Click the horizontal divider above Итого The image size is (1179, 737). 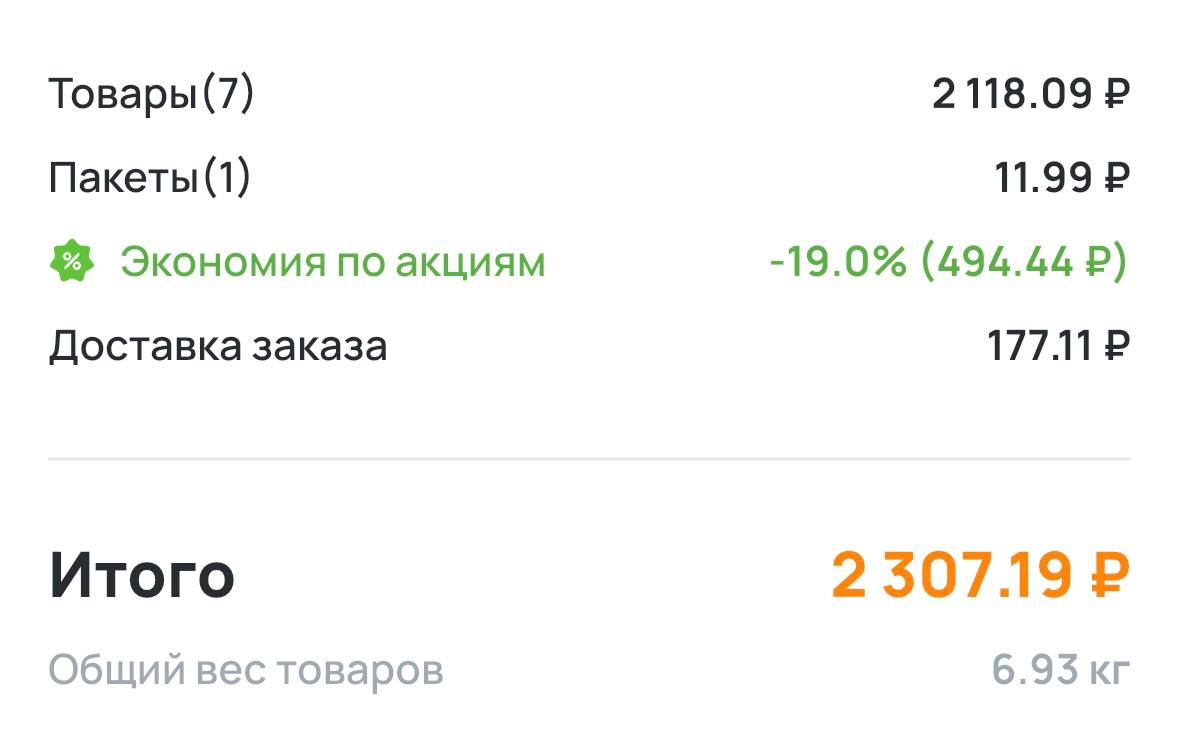coord(589,459)
